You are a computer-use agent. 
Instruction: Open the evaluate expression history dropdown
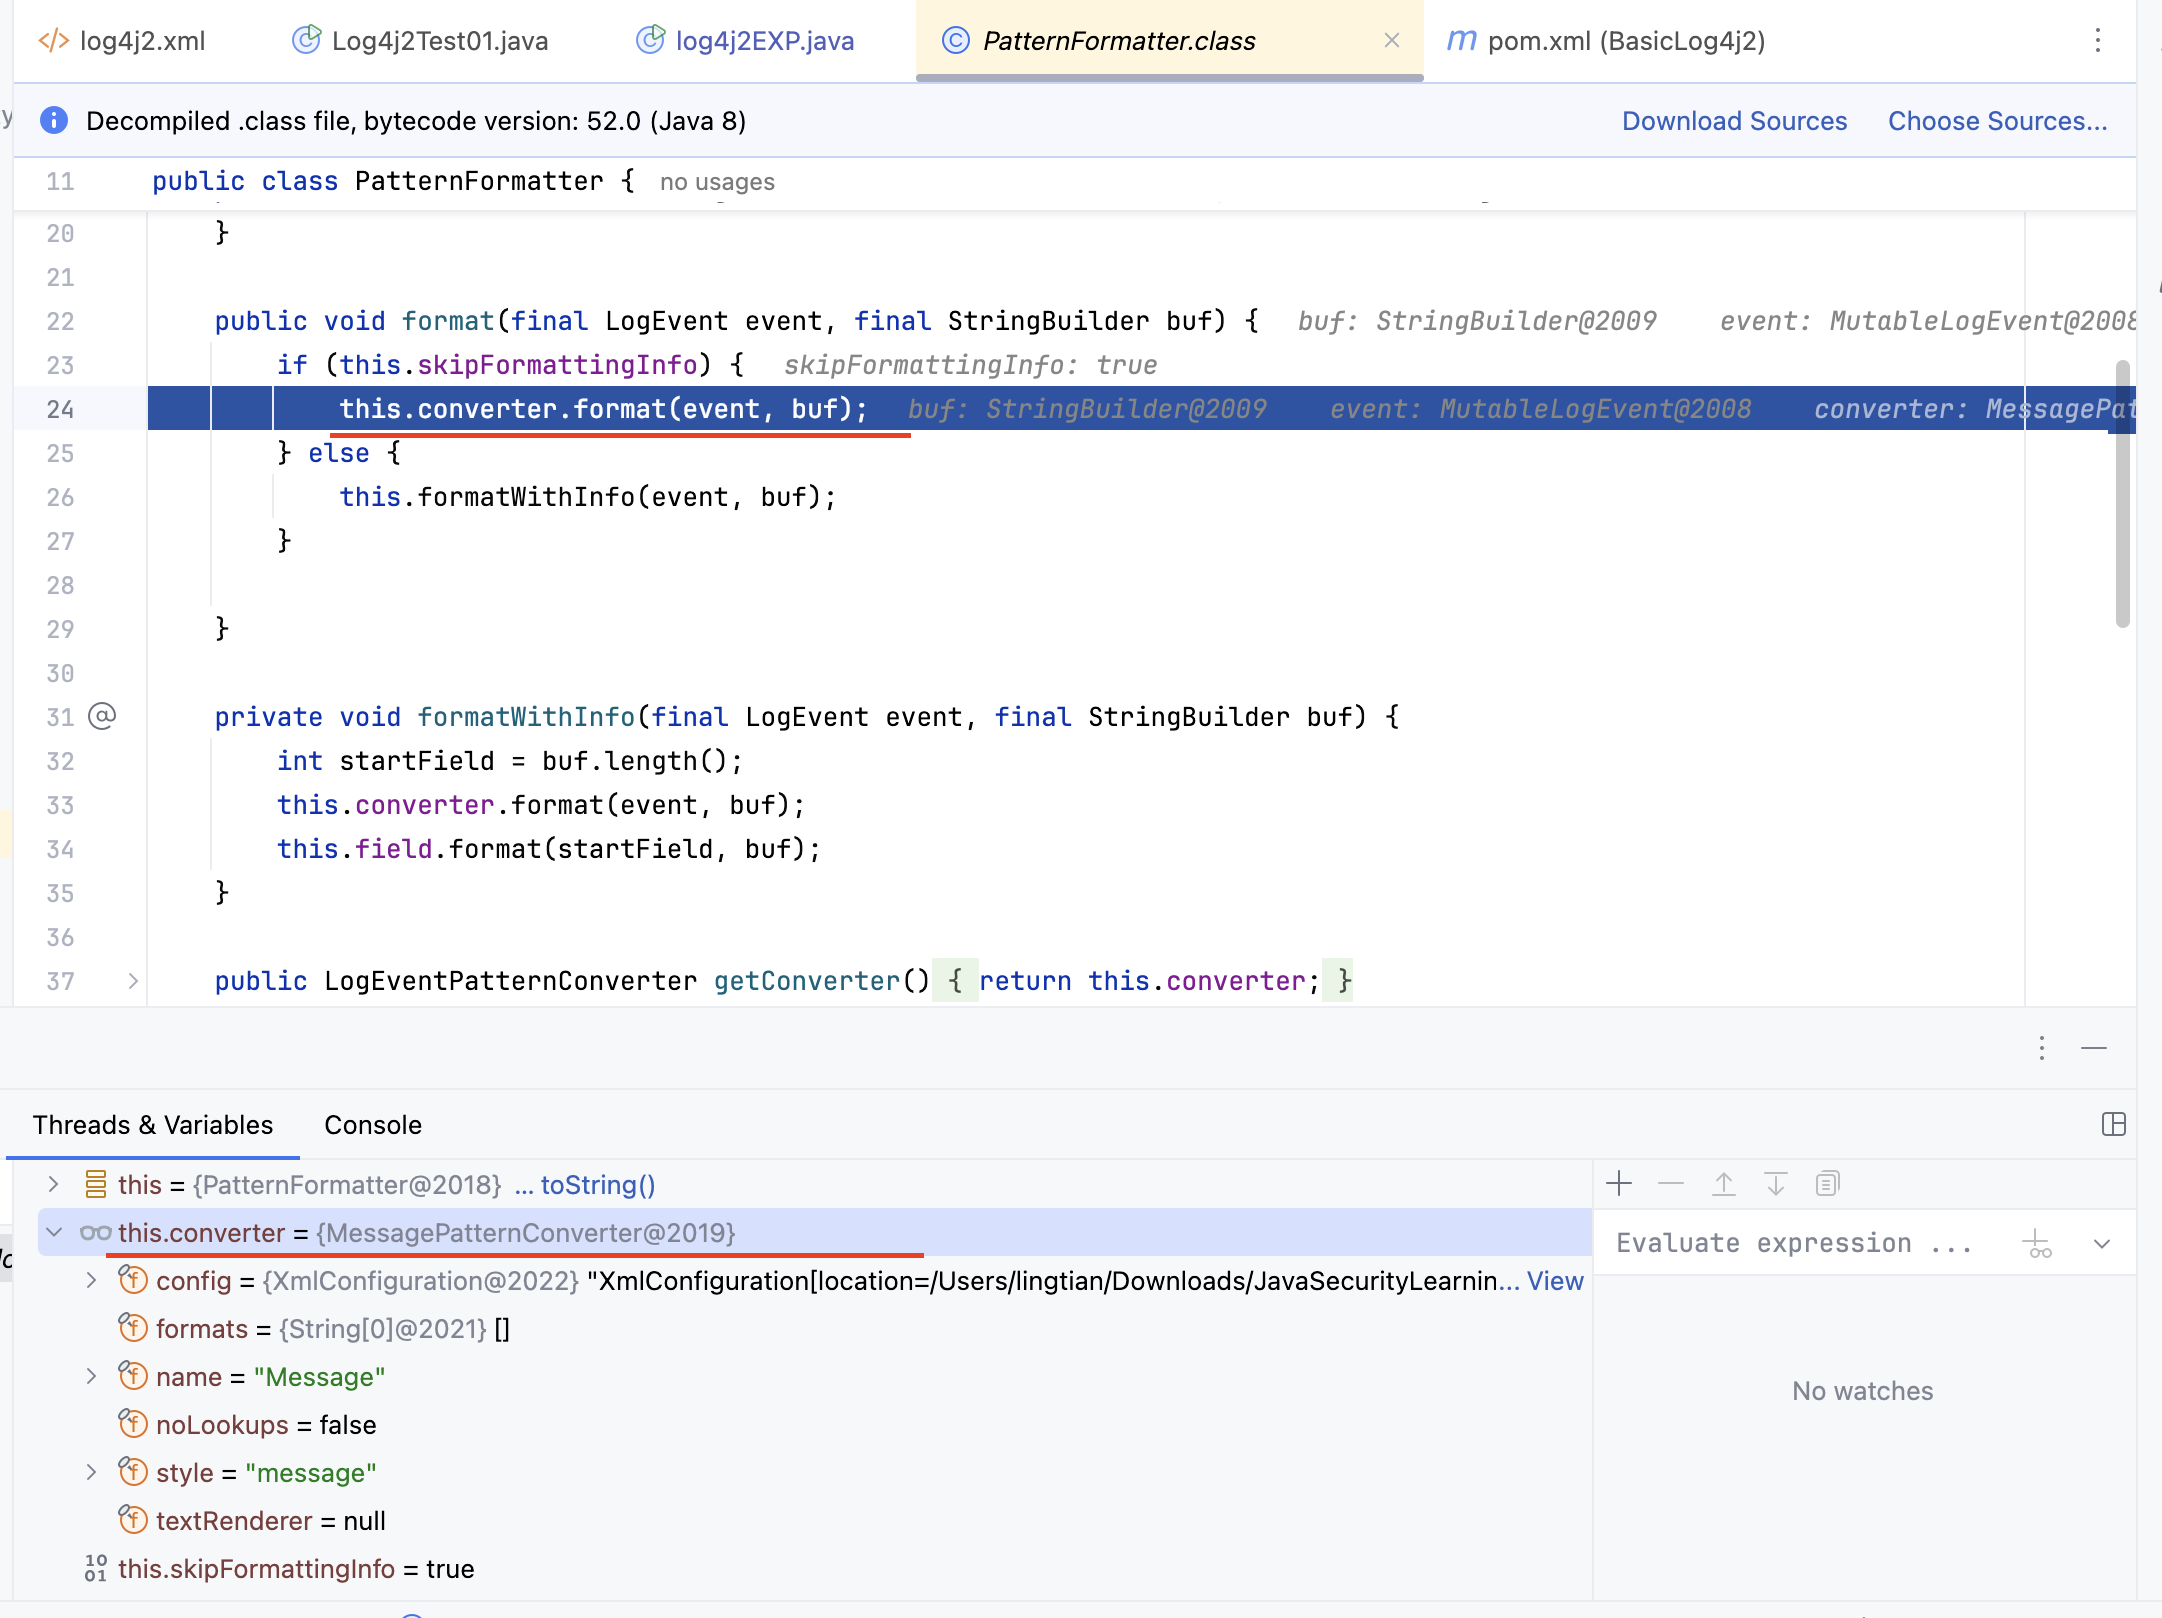(x=2101, y=1244)
